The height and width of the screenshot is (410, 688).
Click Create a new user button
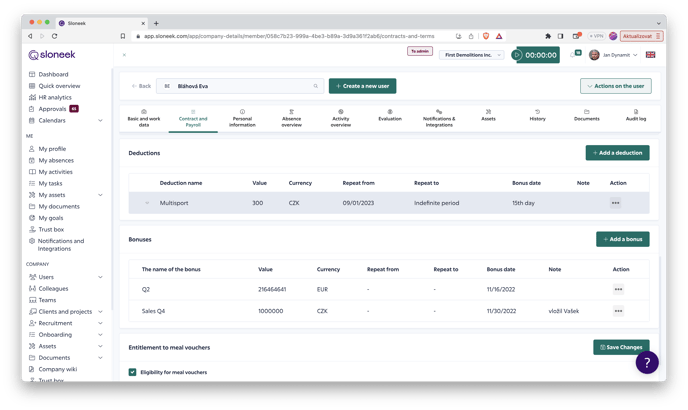(x=362, y=86)
